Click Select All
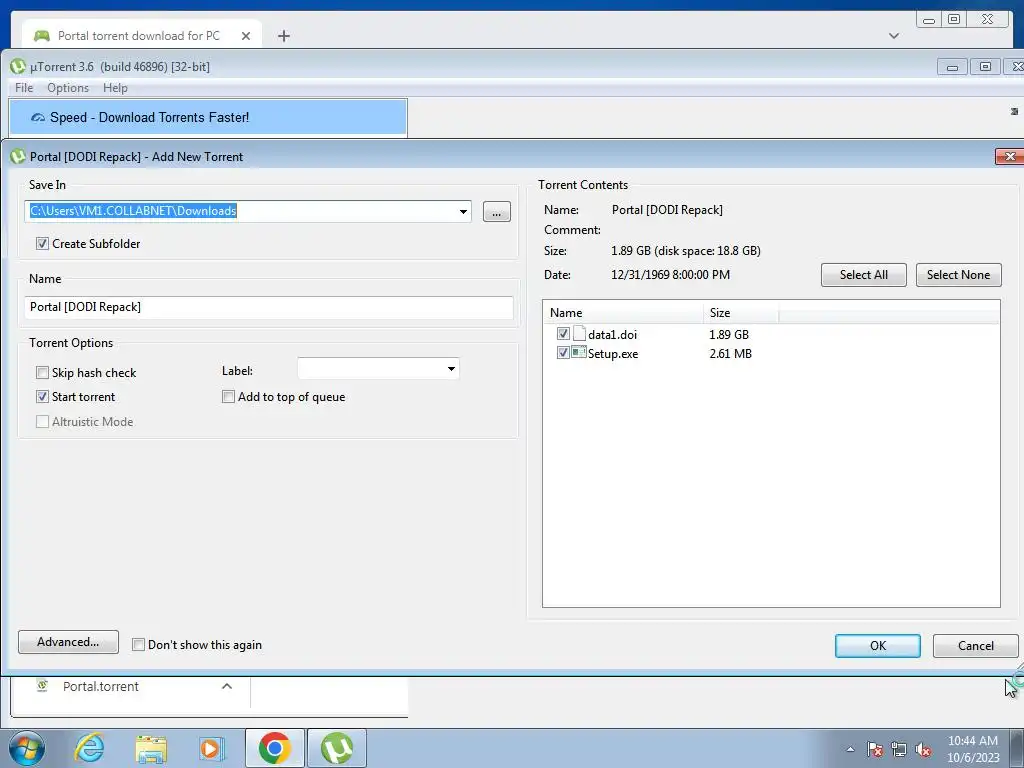 tap(863, 275)
